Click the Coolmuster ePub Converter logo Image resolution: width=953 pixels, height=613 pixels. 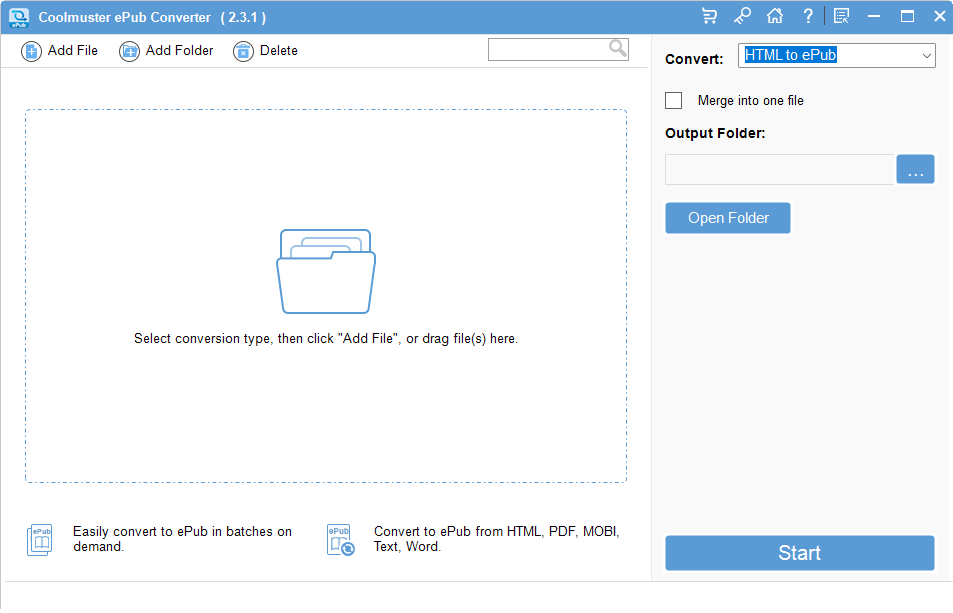18,16
